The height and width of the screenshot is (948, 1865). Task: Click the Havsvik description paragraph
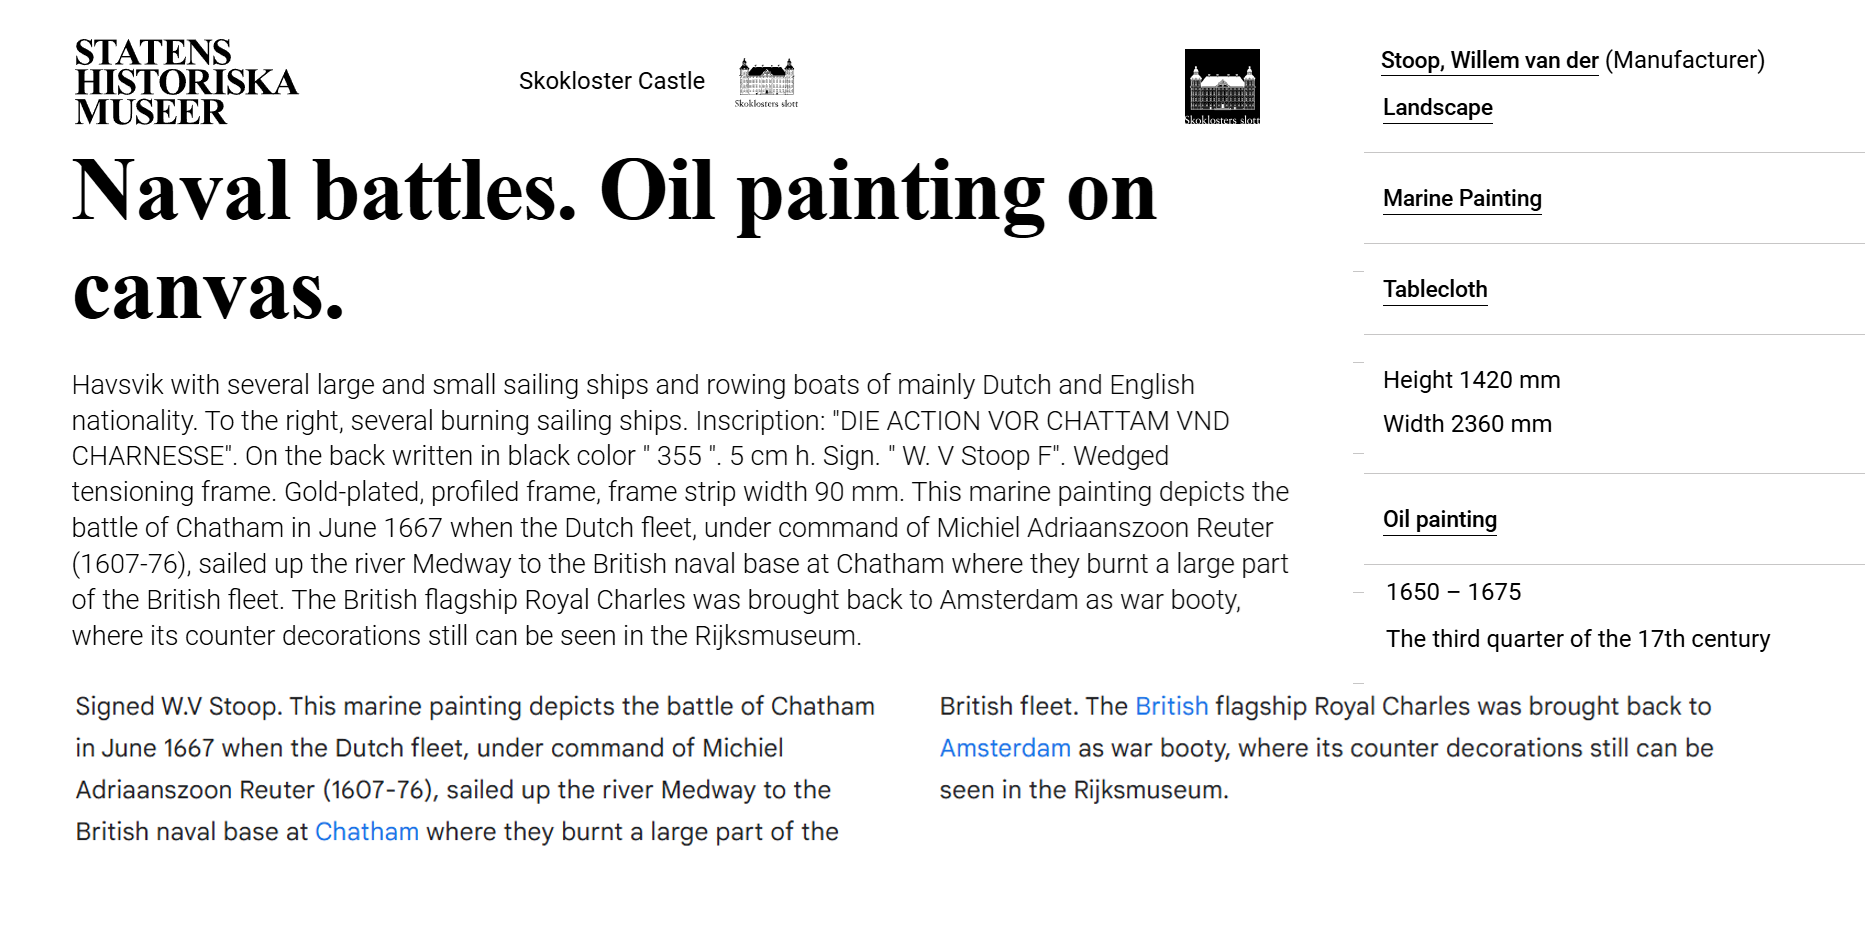(x=680, y=510)
